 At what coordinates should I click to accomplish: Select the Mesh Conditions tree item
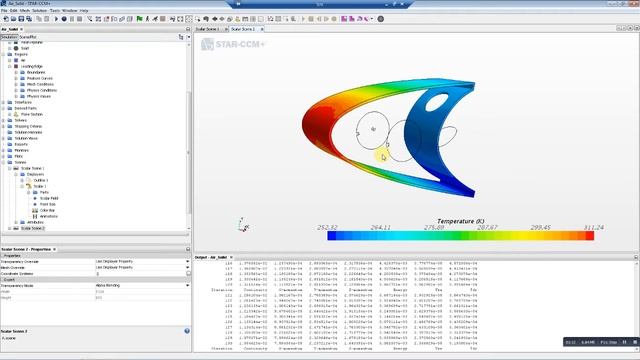click(x=40, y=84)
